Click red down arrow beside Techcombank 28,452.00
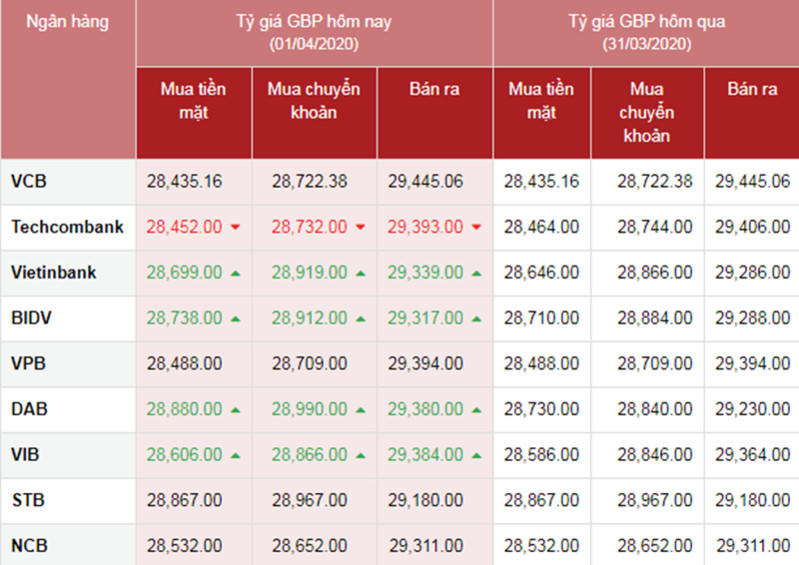 (235, 227)
